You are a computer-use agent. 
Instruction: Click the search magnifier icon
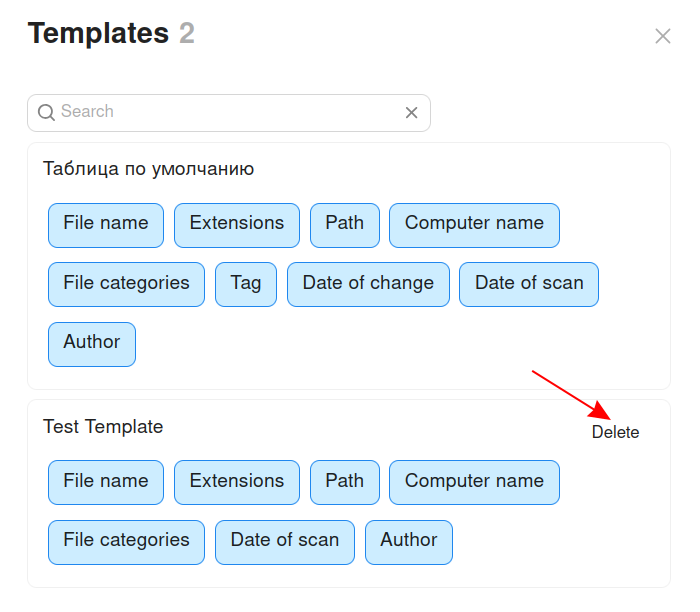click(x=46, y=113)
